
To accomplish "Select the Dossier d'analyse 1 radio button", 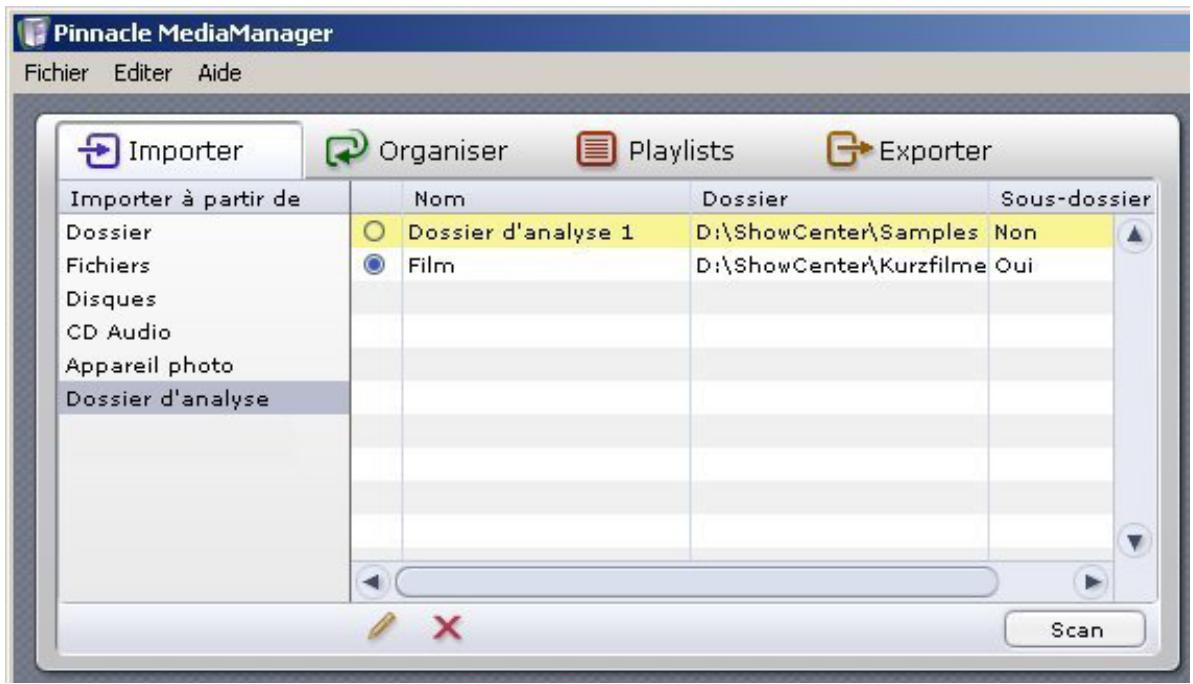I will (x=374, y=231).
